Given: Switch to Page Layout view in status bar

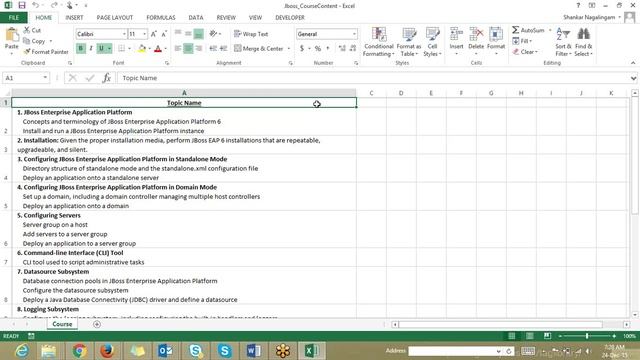Looking at the screenshot, I should click(x=529, y=336).
